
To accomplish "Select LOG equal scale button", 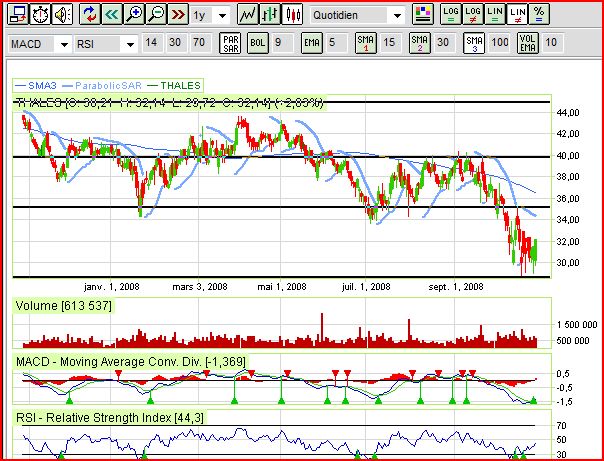I will point(451,15).
